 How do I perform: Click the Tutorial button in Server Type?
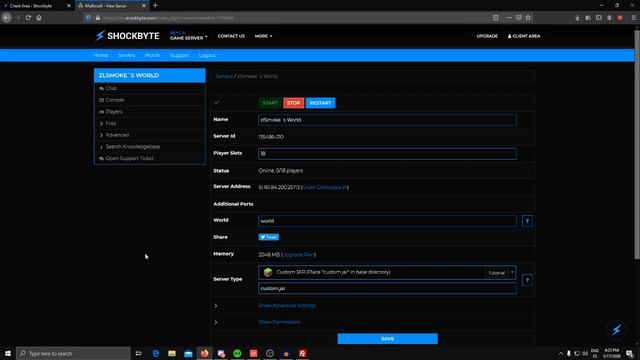(x=497, y=273)
